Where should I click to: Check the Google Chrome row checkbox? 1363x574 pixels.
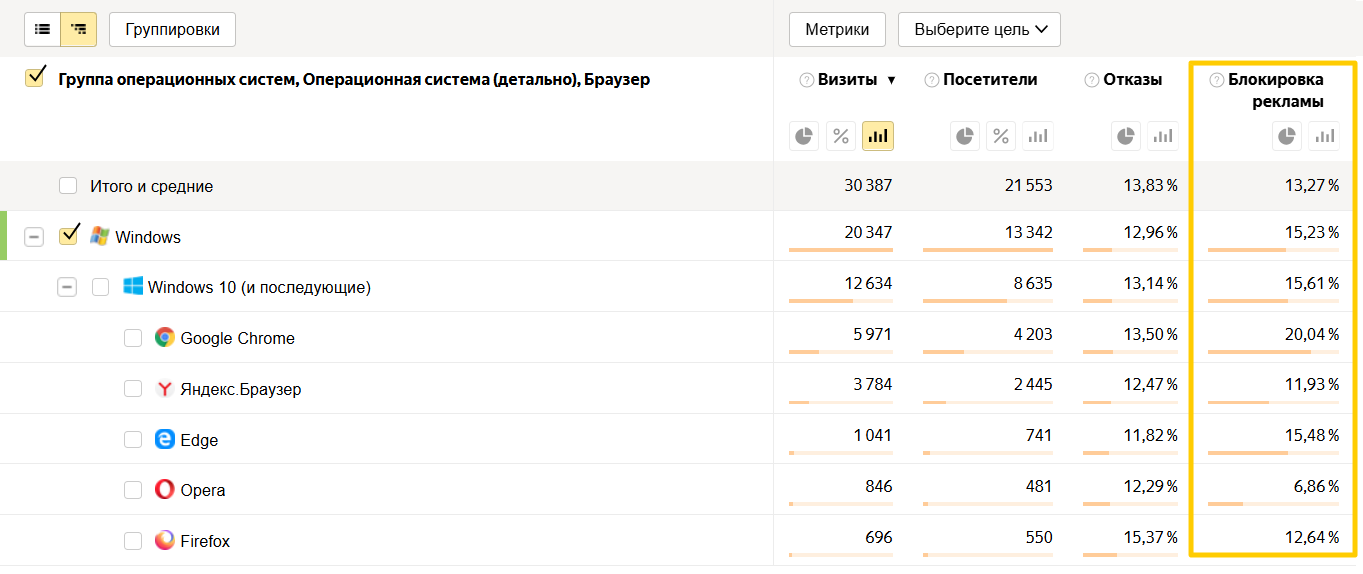click(x=133, y=338)
